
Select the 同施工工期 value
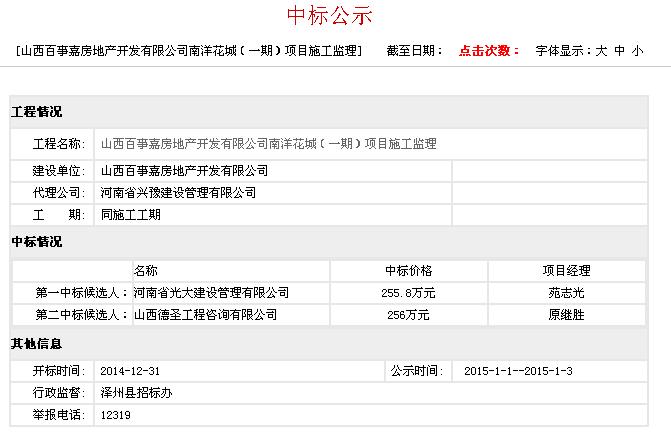tap(131, 215)
